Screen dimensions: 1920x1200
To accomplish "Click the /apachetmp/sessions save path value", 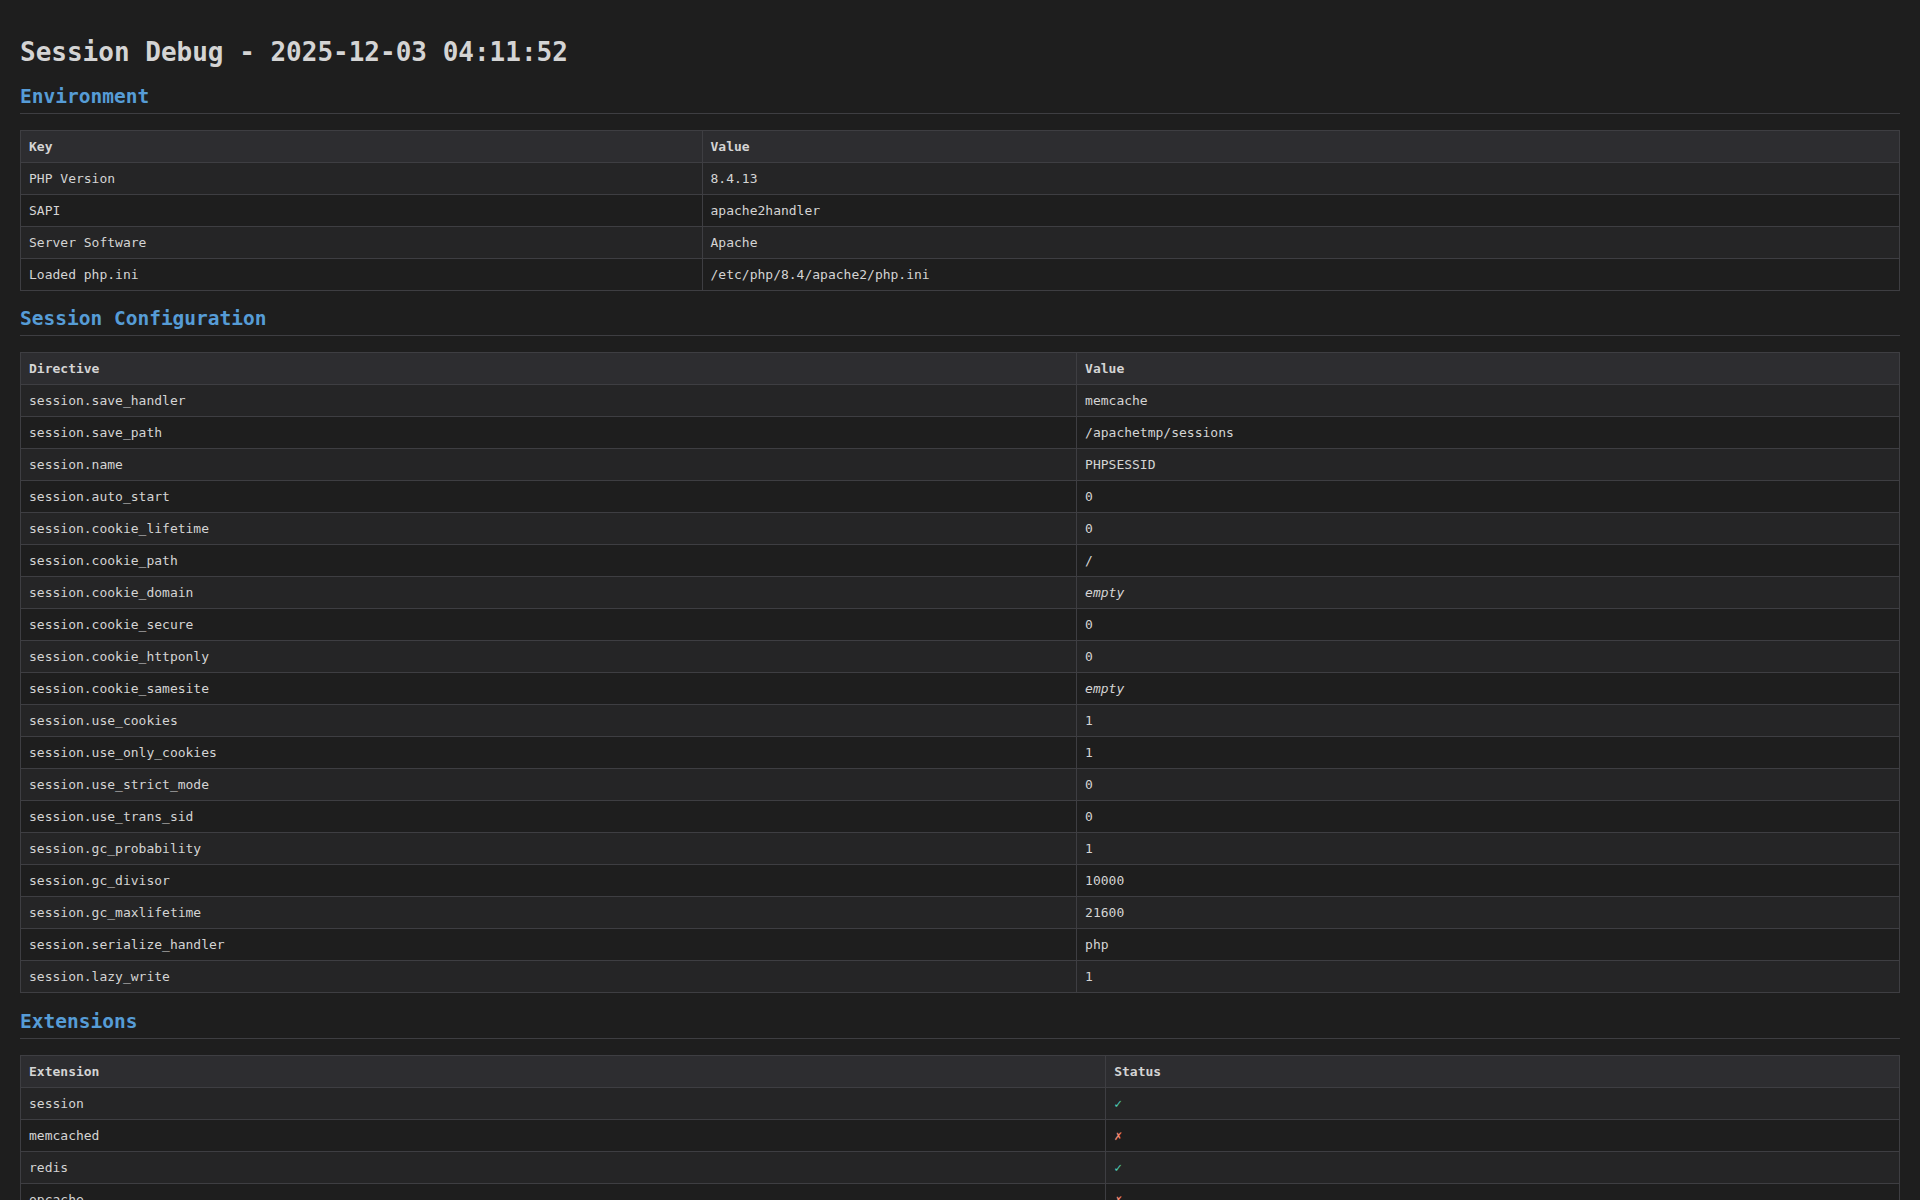I will click(1159, 433).
